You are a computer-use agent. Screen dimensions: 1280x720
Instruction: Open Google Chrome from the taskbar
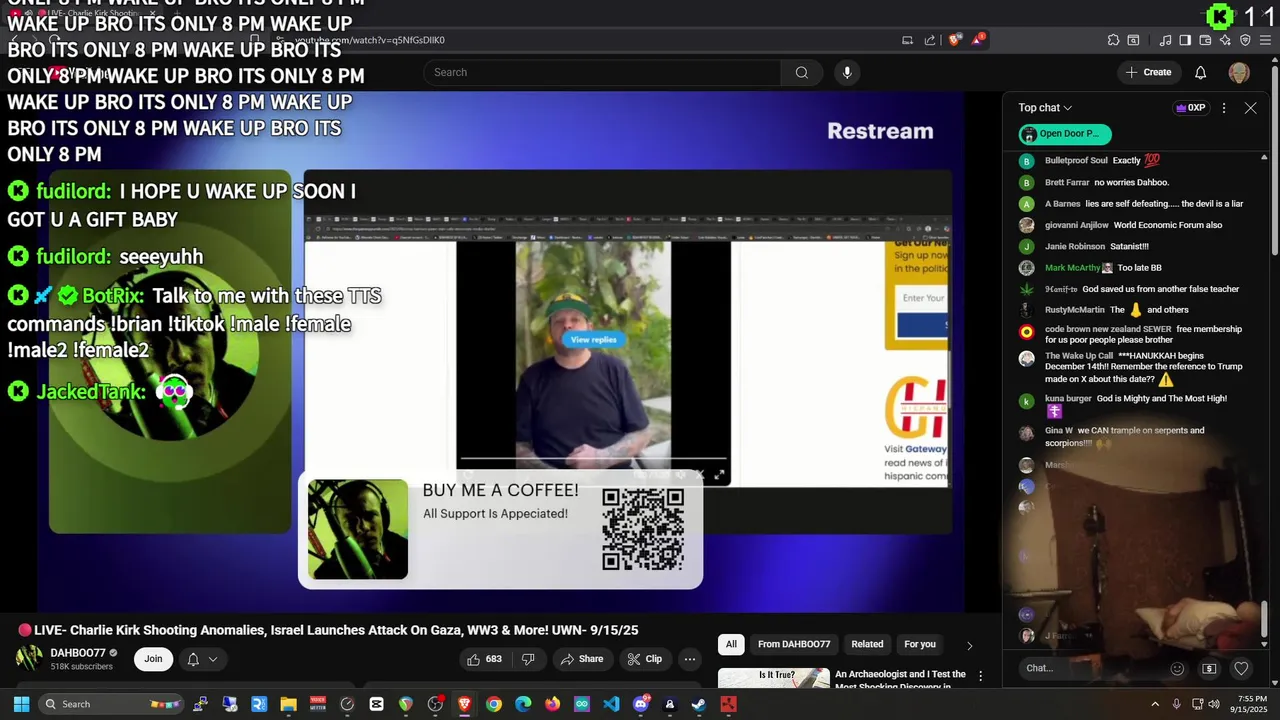[494, 704]
